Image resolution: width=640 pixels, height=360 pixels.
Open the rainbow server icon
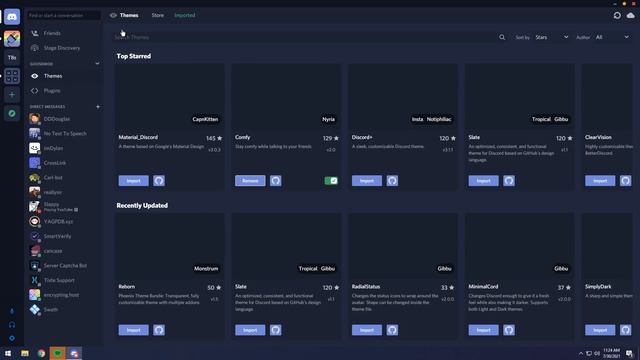click(12, 39)
